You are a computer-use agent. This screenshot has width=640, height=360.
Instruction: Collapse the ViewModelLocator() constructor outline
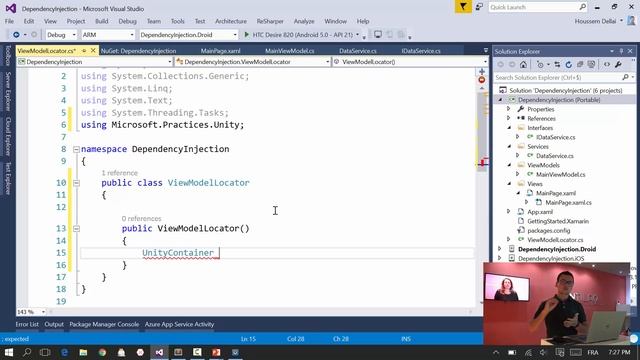point(76,229)
